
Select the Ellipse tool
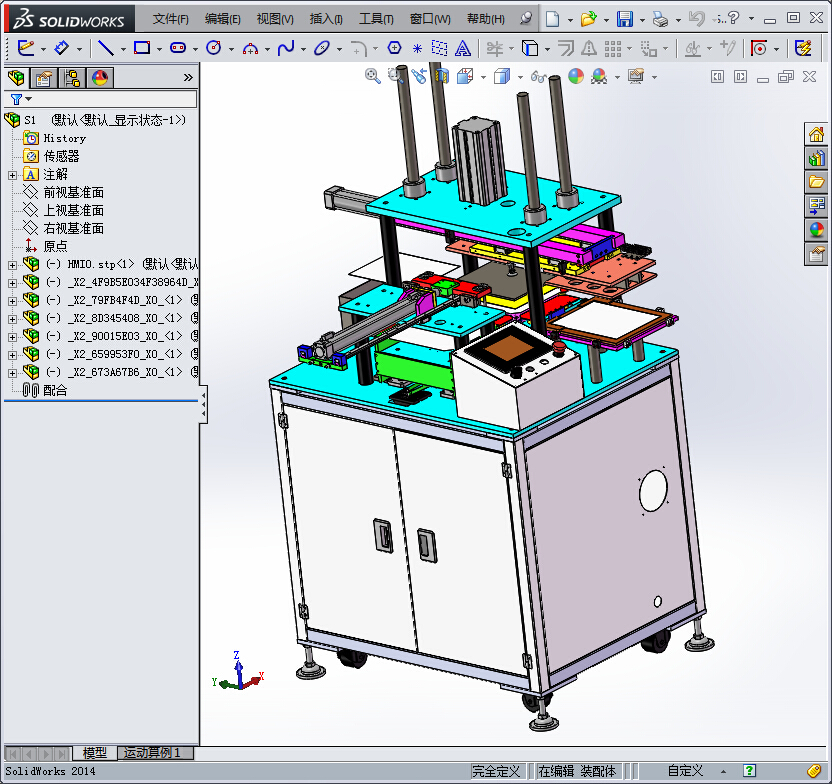[322, 48]
